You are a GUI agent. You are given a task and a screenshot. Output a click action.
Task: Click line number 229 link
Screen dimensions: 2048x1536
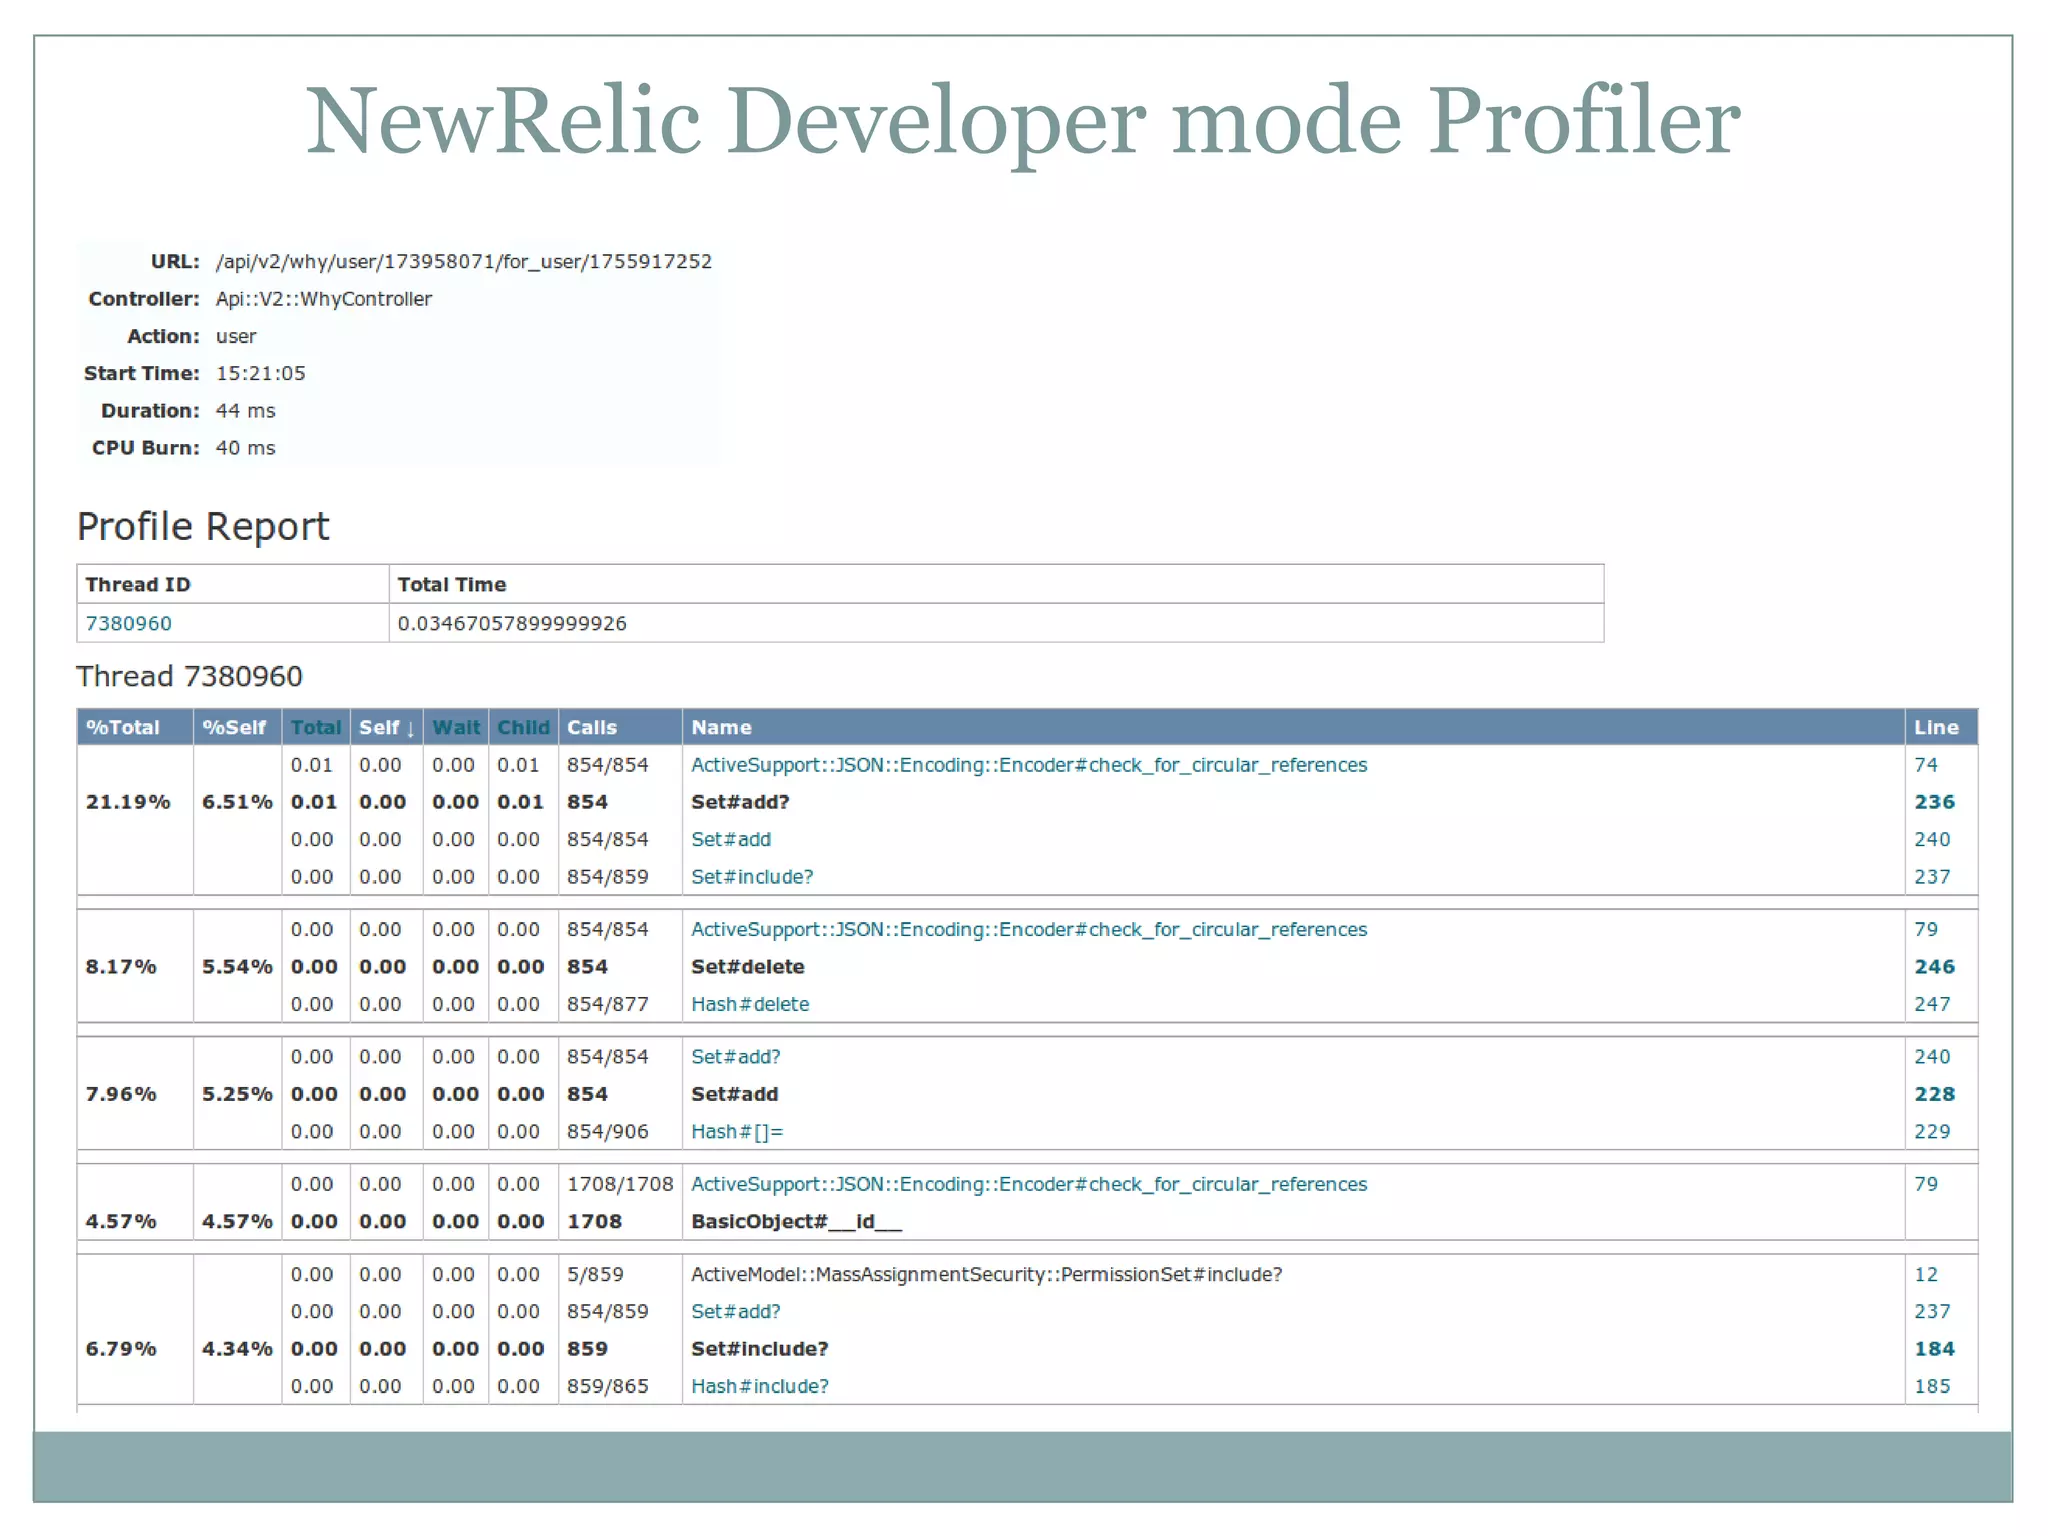pos(1932,1131)
